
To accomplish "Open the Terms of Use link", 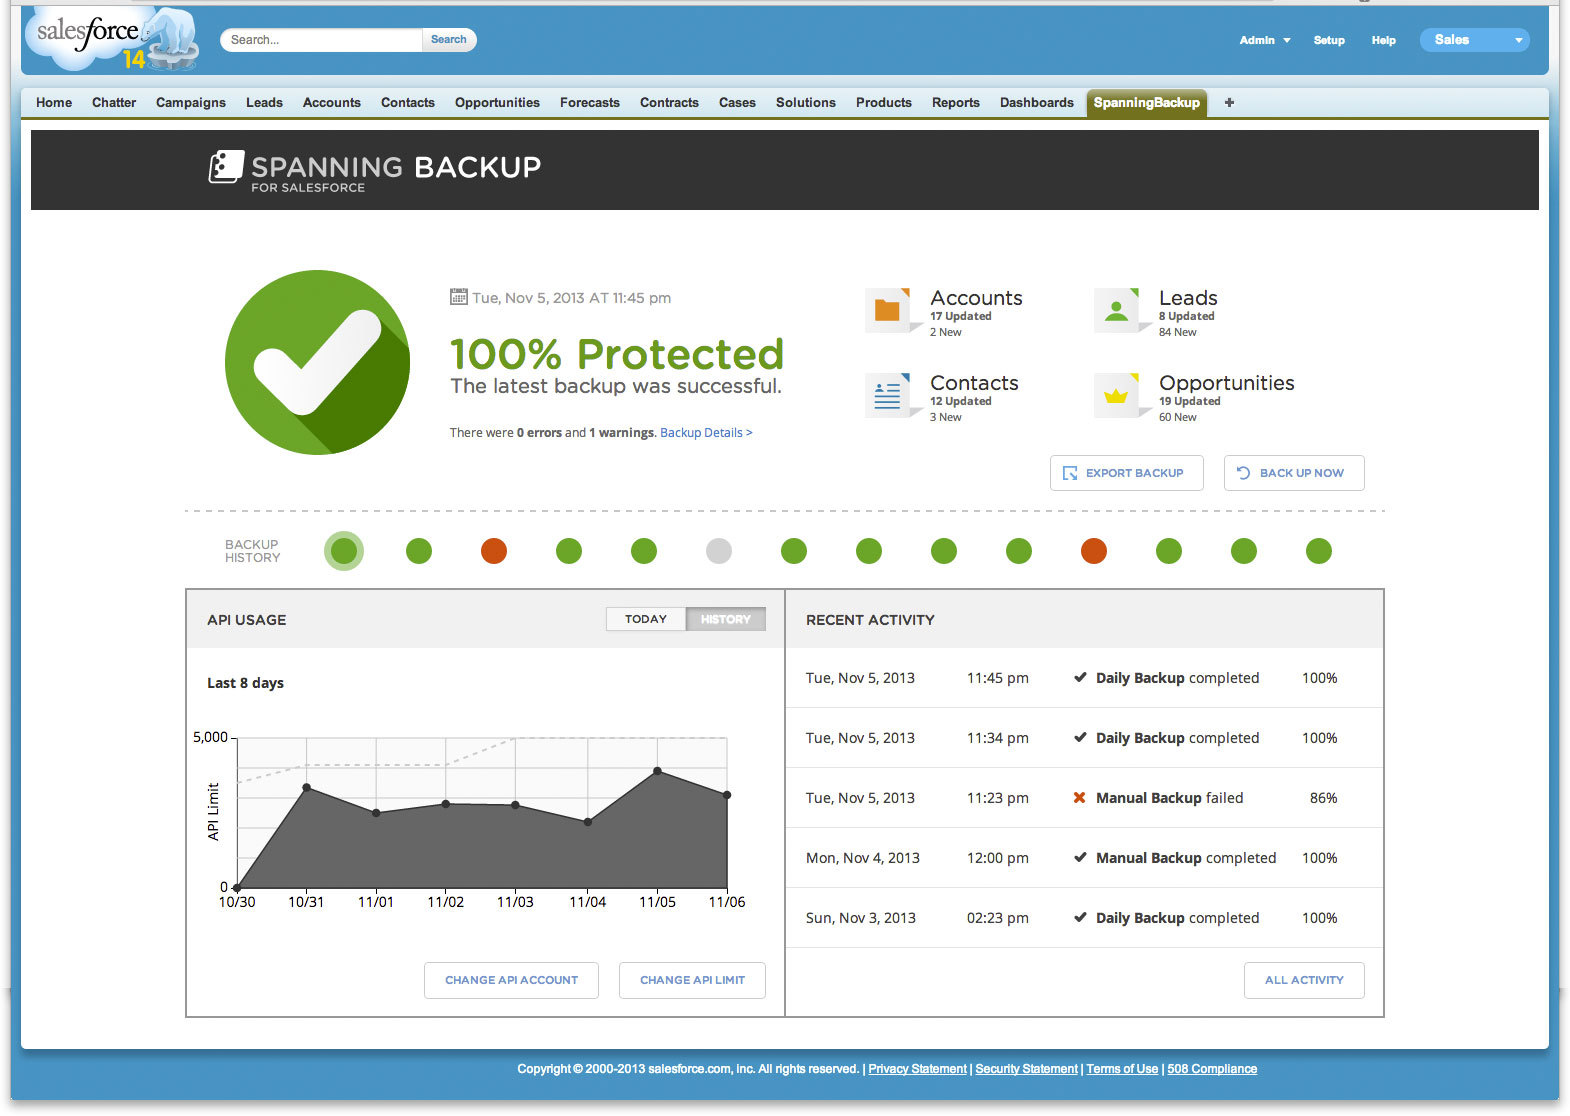I will (x=1122, y=1069).
